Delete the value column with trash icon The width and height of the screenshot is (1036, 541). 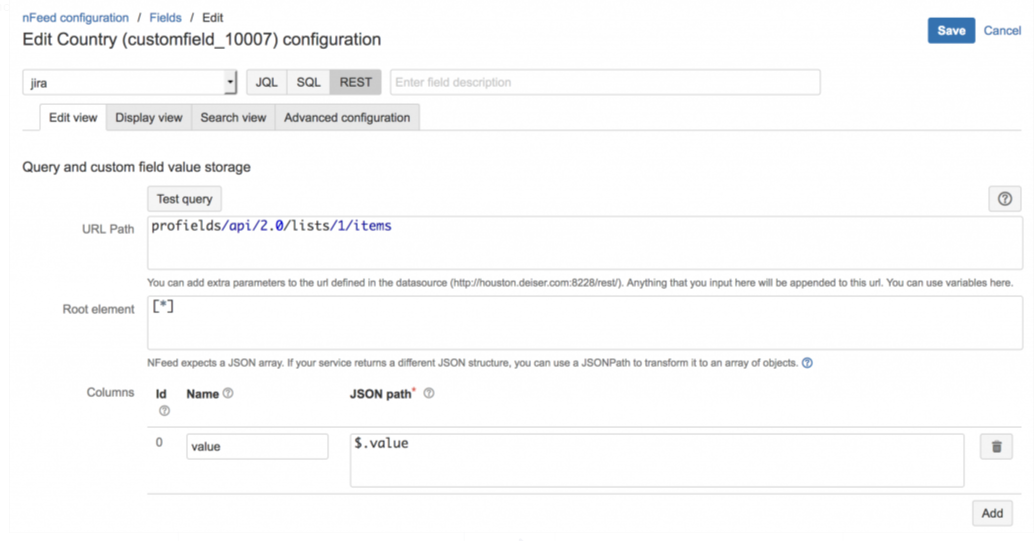tap(996, 447)
